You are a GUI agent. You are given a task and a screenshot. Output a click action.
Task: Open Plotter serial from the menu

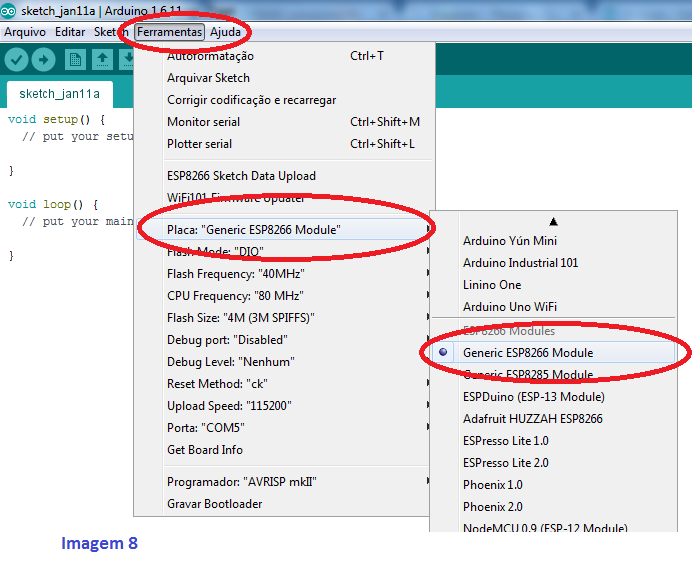pyautogui.click(x=283, y=144)
